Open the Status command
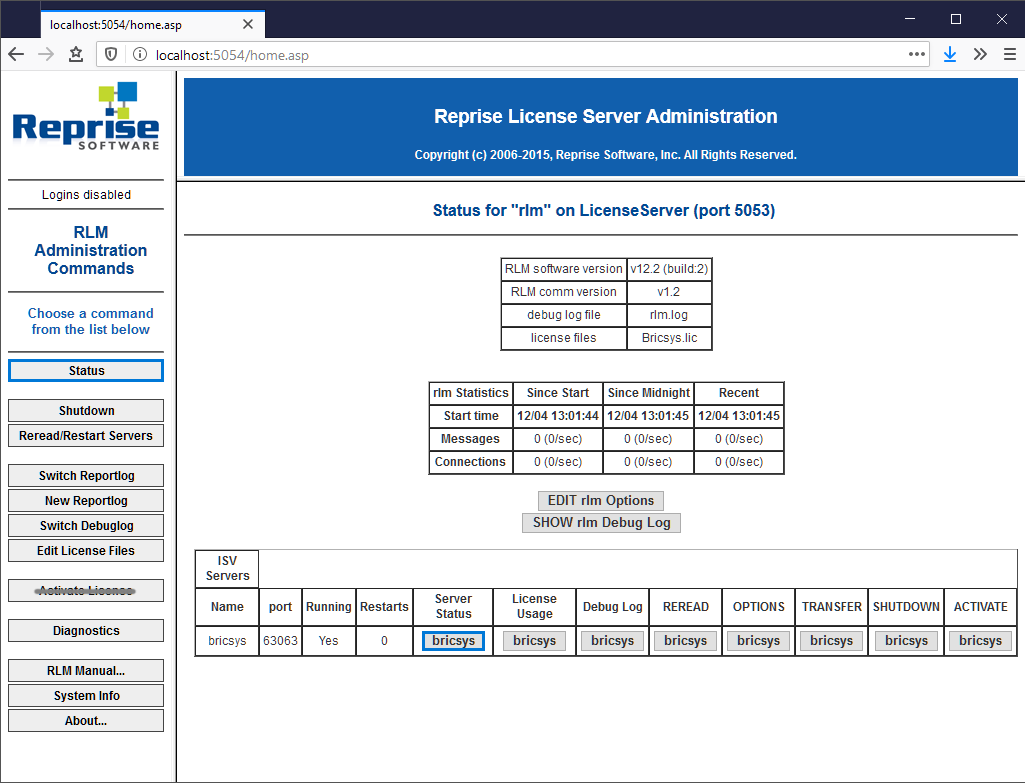Image resolution: width=1025 pixels, height=783 pixels. 86,371
